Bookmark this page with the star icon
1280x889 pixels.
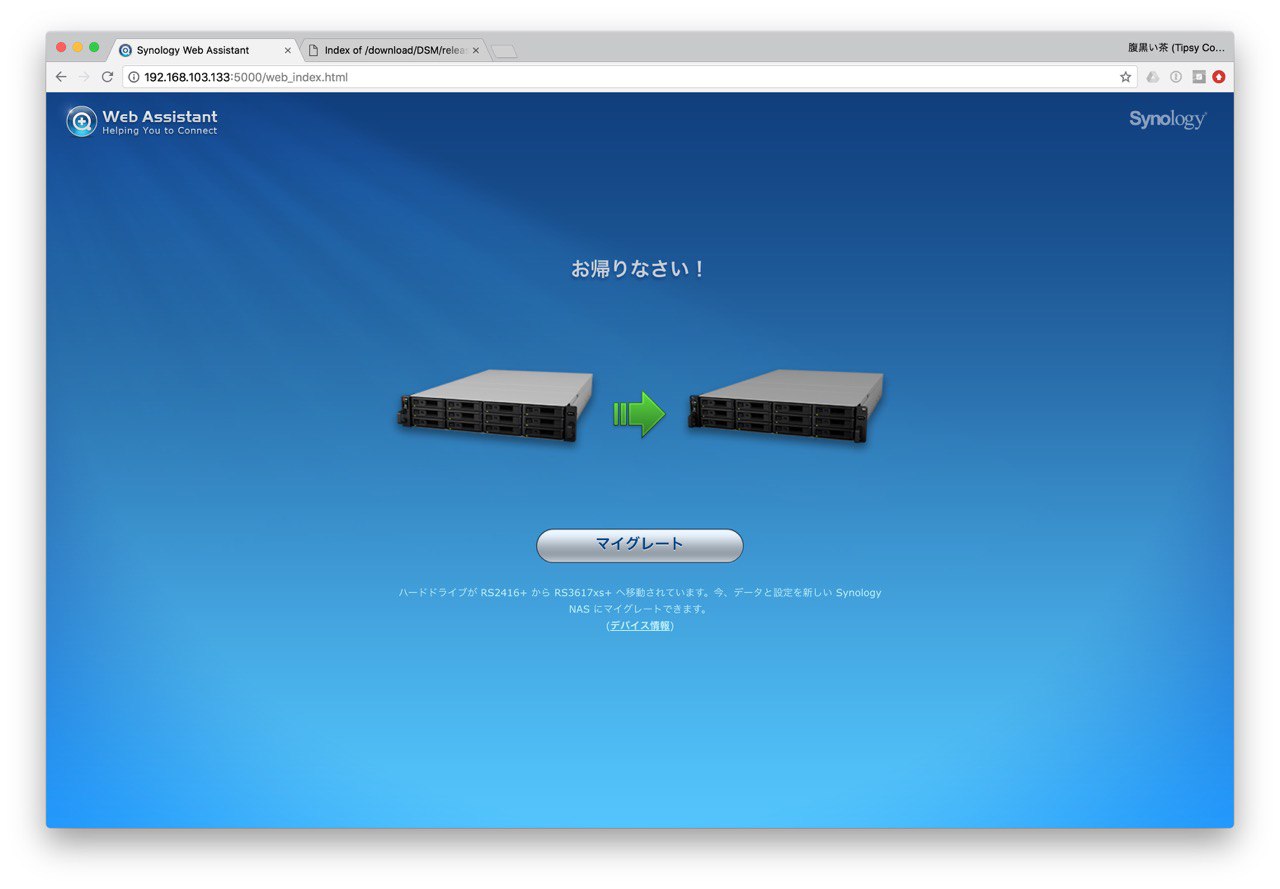point(1125,77)
